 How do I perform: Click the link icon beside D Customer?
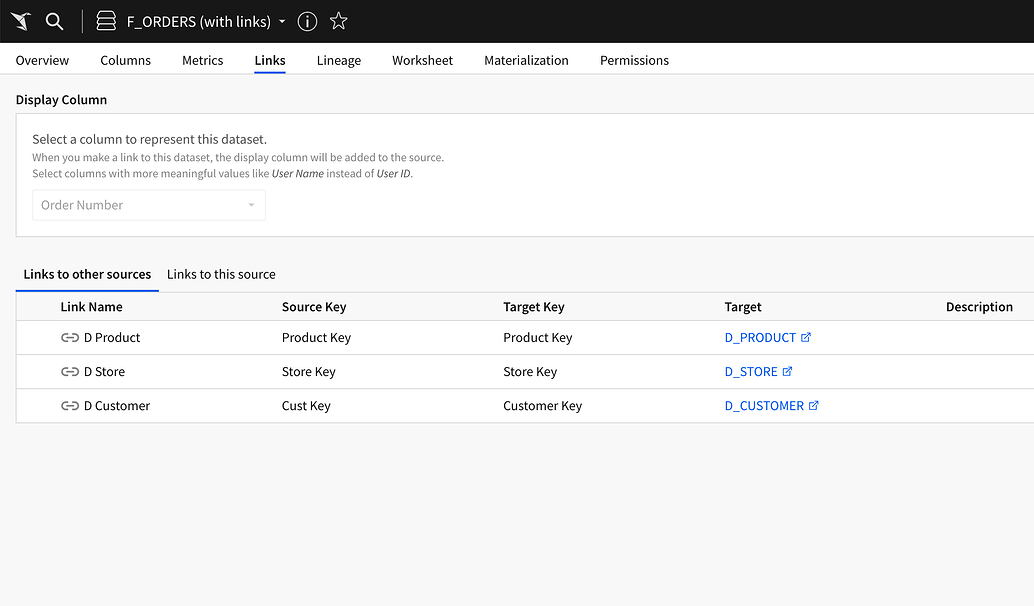pyautogui.click(x=70, y=406)
